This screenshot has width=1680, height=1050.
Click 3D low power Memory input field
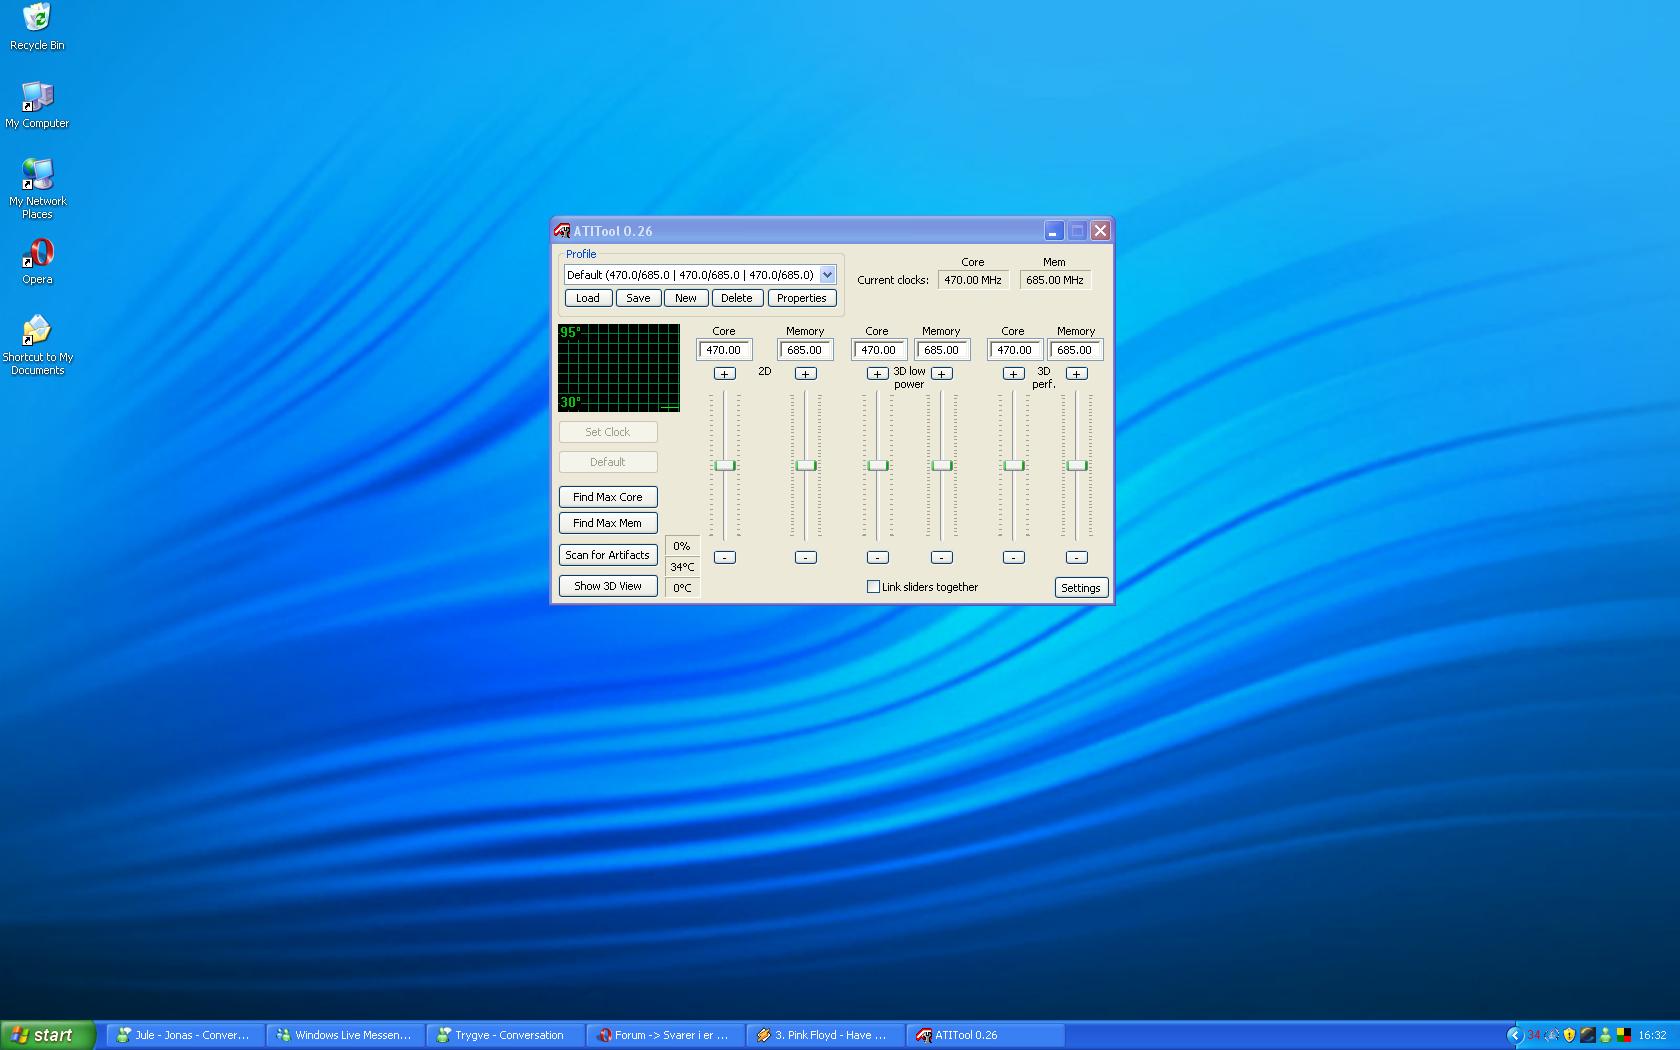pyautogui.click(x=942, y=350)
